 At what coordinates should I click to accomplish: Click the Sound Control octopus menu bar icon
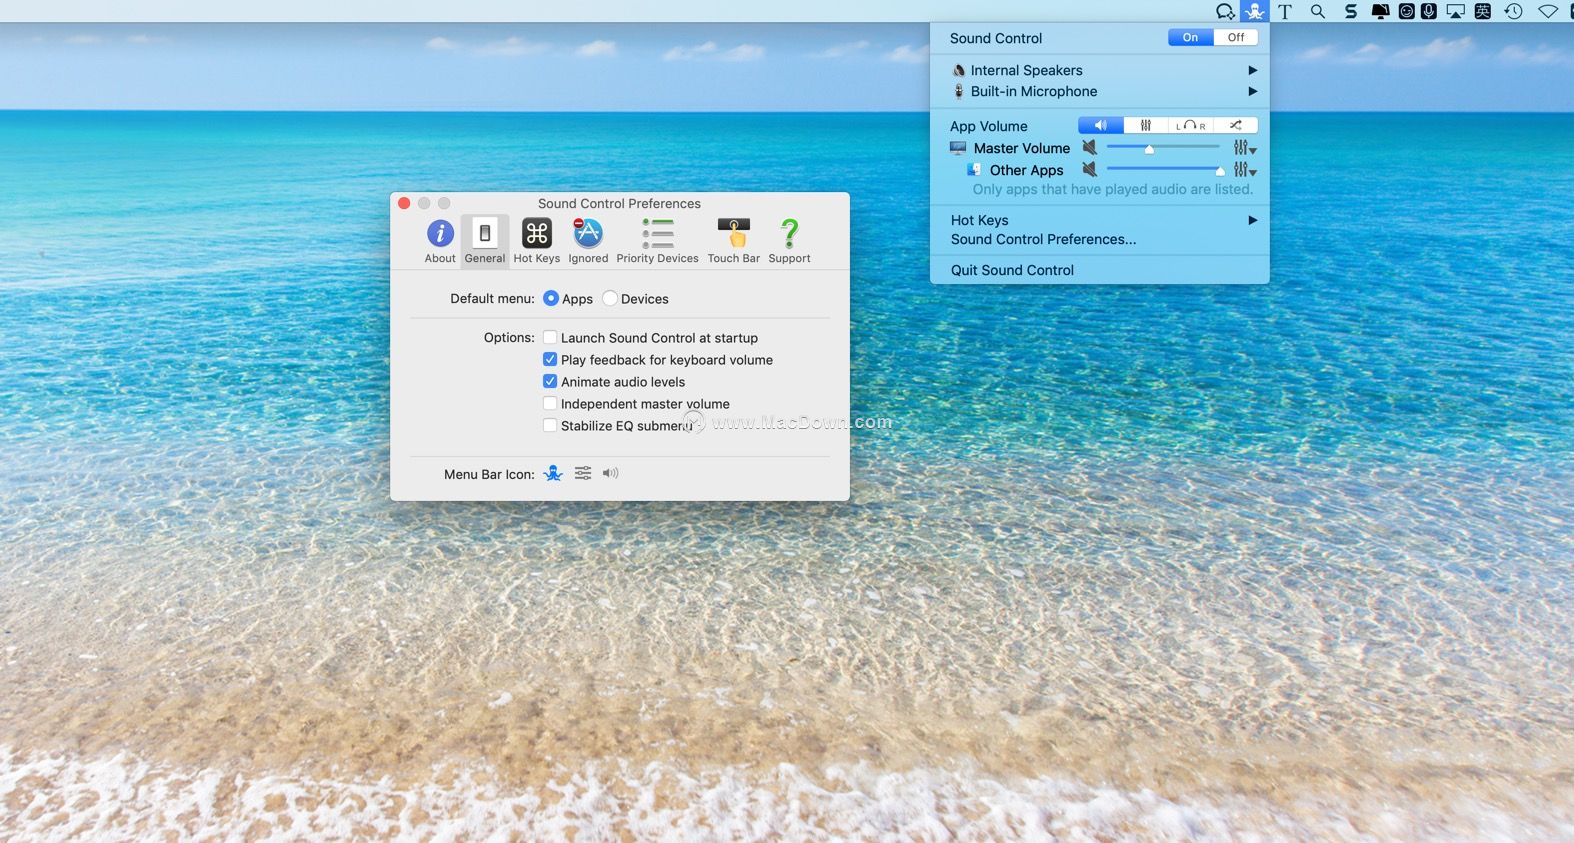(1254, 11)
